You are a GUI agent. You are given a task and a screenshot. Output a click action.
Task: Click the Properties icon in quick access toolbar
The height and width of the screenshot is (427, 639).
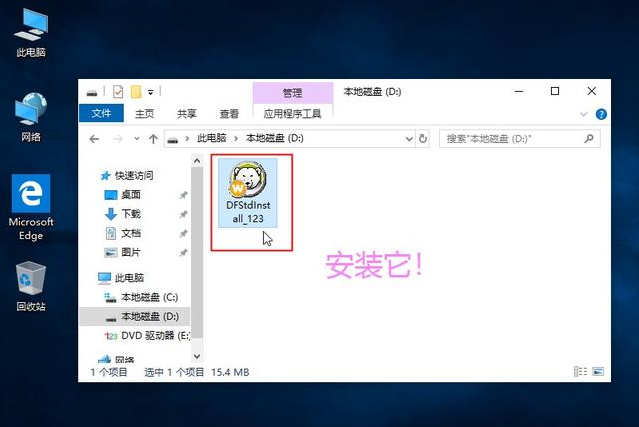(x=118, y=92)
